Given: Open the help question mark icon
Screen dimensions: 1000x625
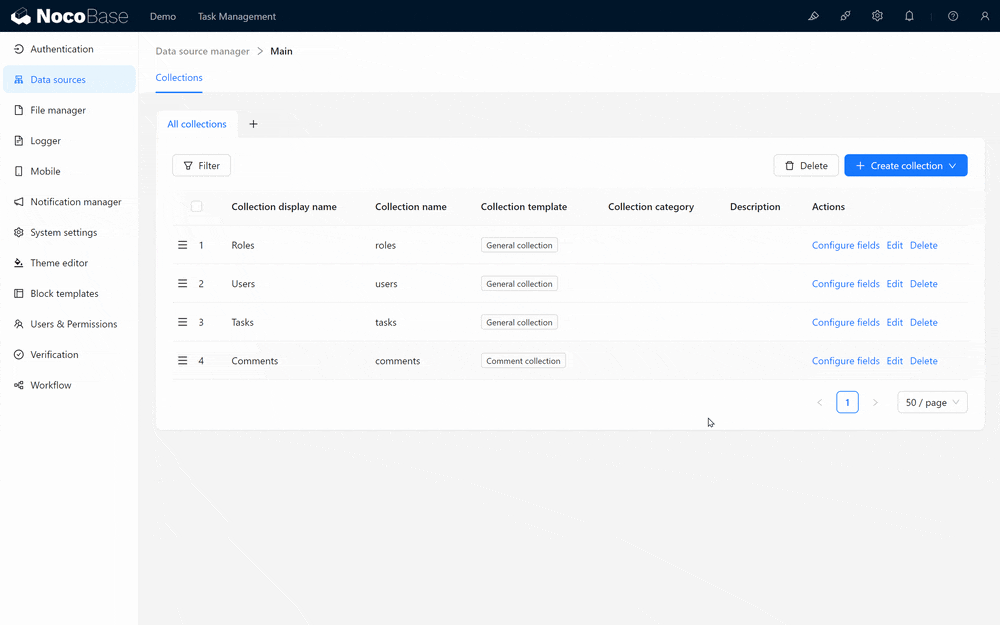Looking at the screenshot, I should tap(953, 16).
